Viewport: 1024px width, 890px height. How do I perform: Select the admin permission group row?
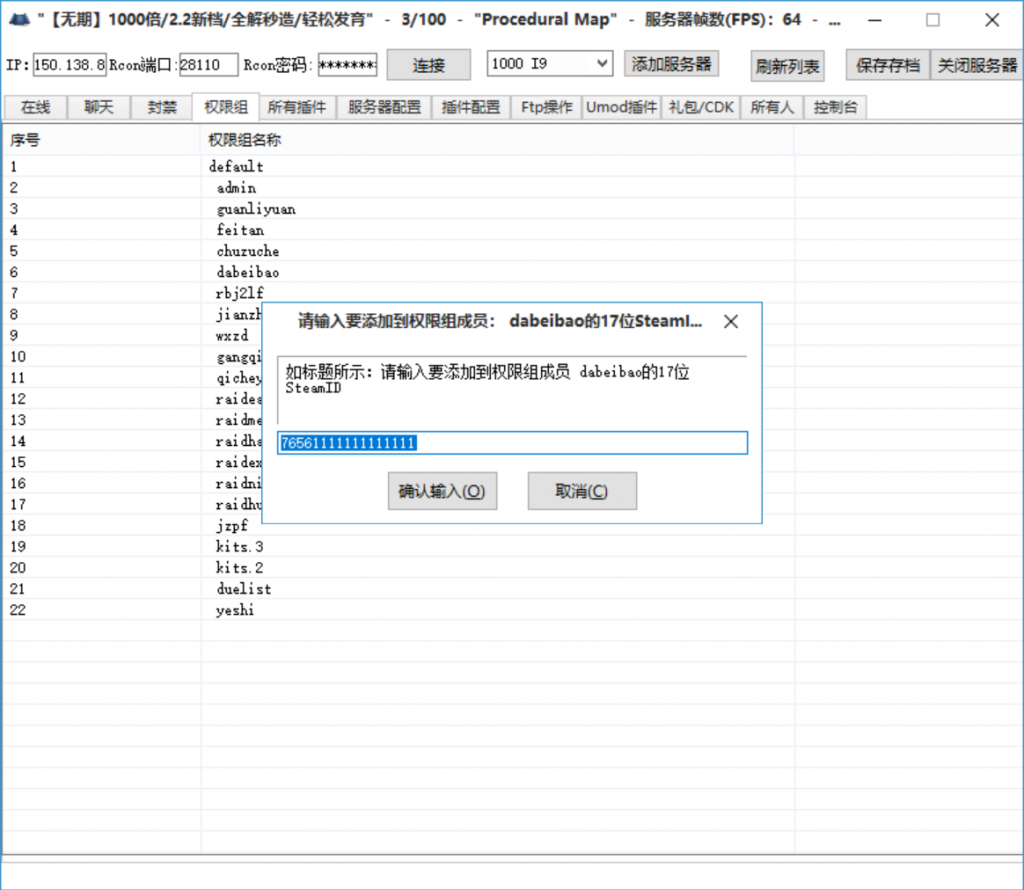236,188
